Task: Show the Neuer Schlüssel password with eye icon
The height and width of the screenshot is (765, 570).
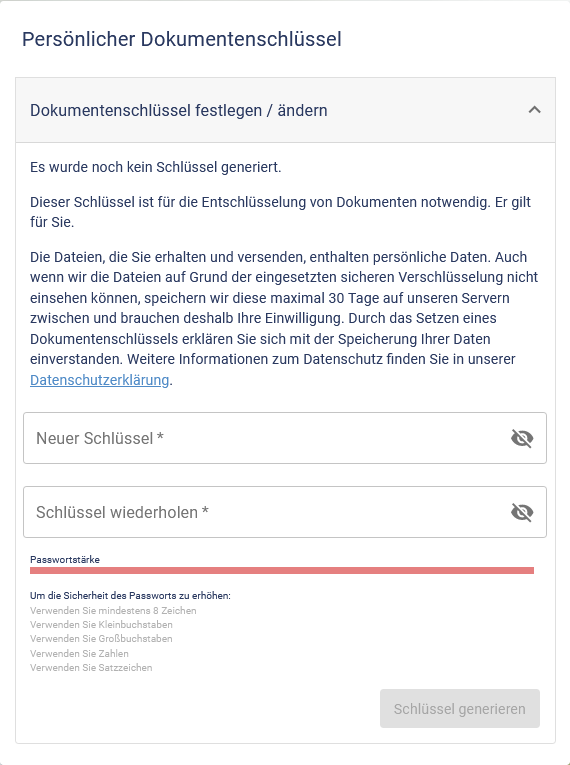Action: [x=522, y=438]
